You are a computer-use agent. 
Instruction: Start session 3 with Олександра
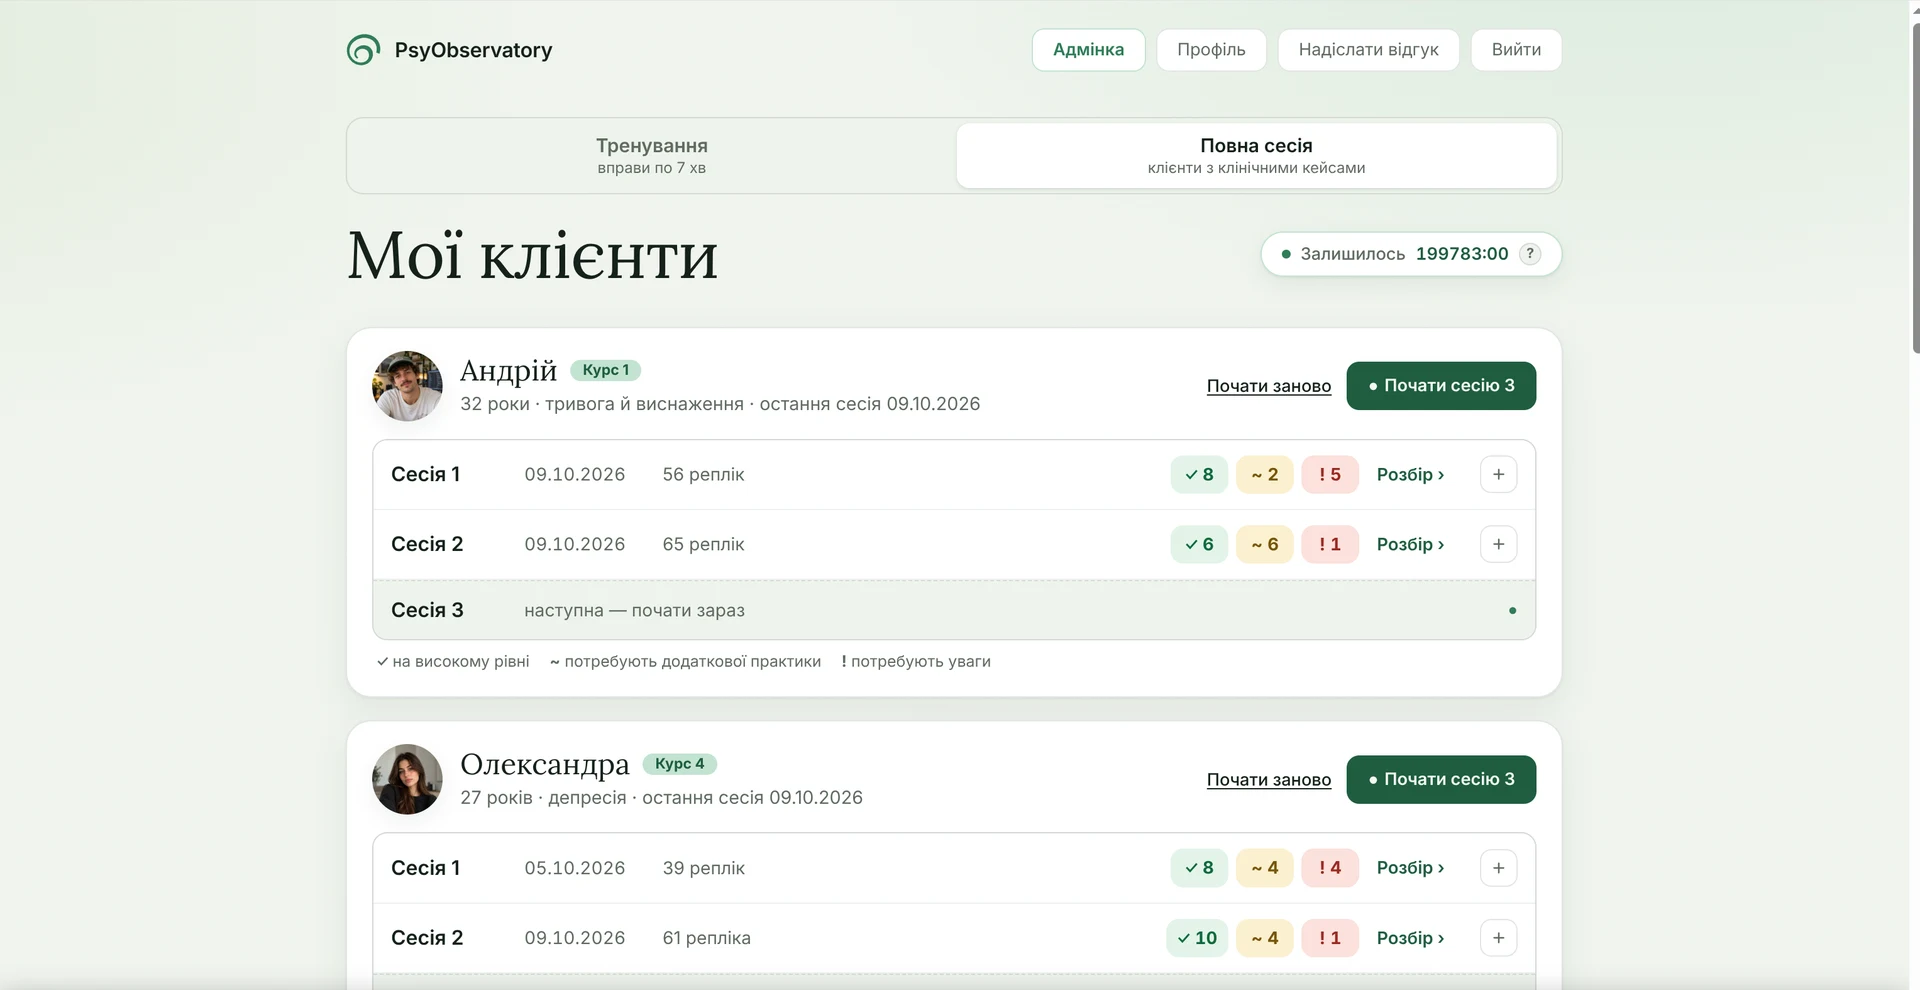1441,779
